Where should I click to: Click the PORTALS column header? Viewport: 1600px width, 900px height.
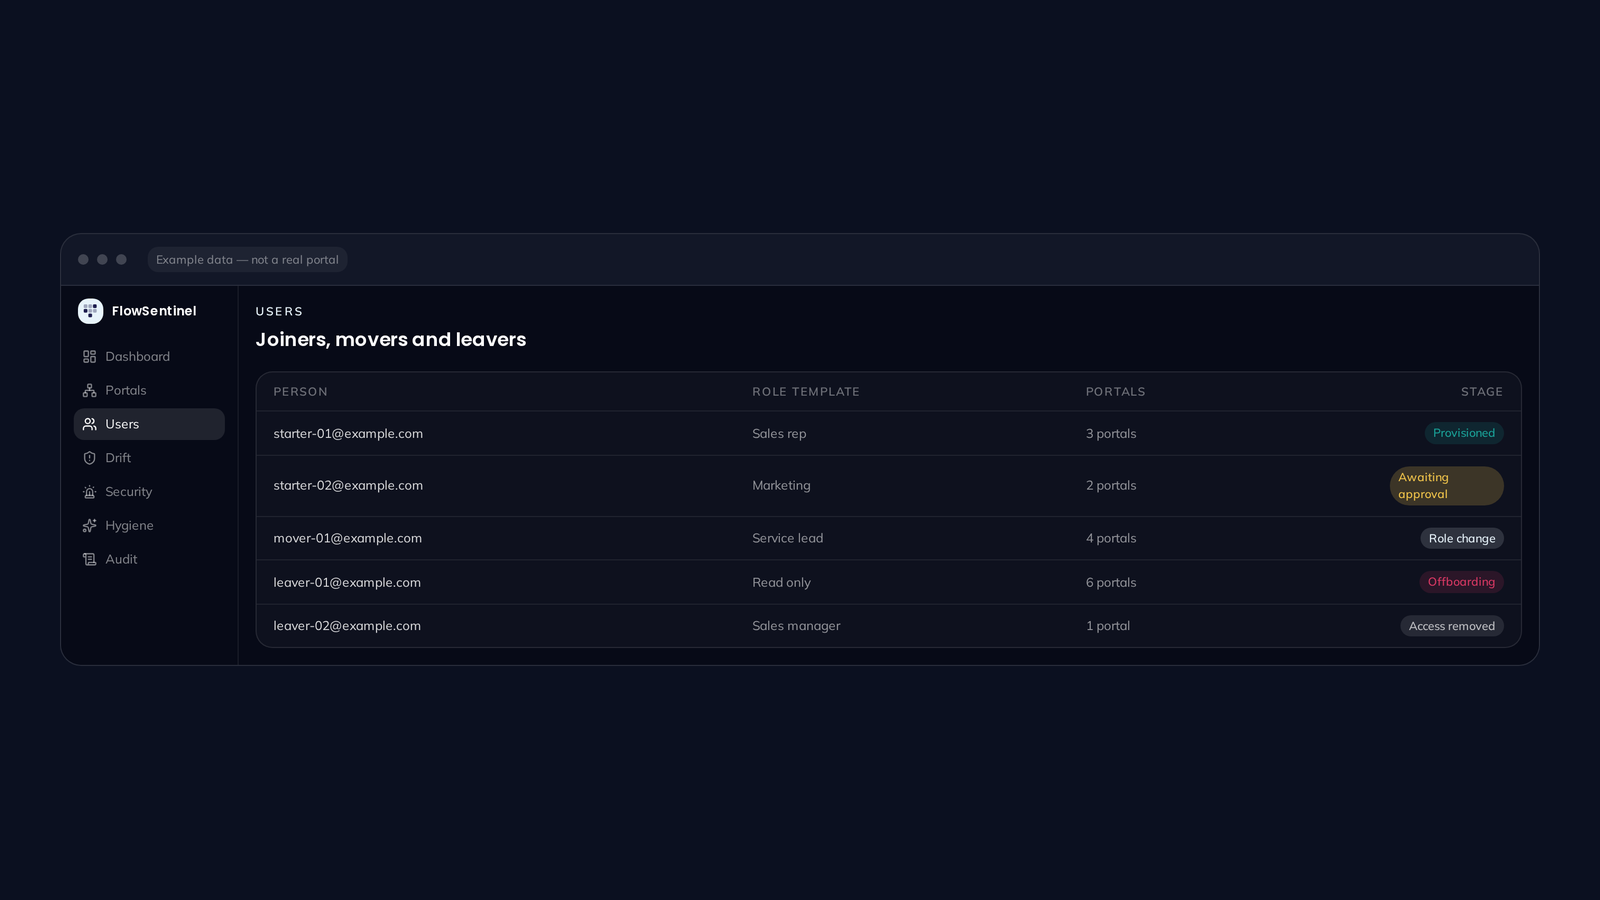[1116, 392]
